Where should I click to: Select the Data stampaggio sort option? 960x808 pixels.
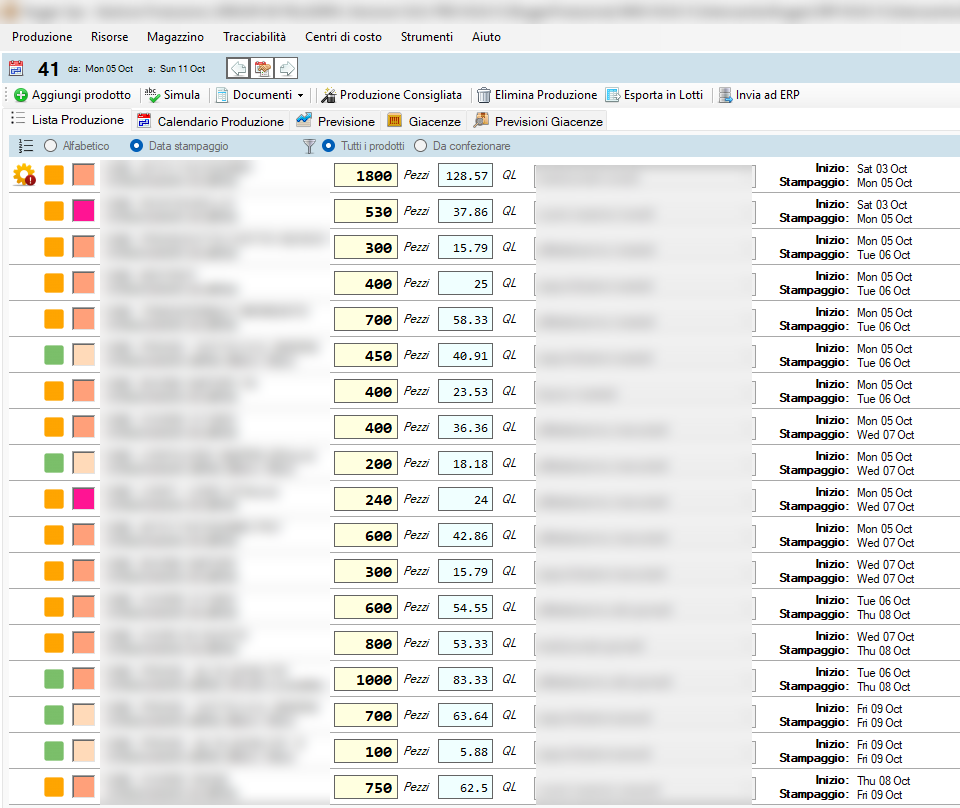137,146
